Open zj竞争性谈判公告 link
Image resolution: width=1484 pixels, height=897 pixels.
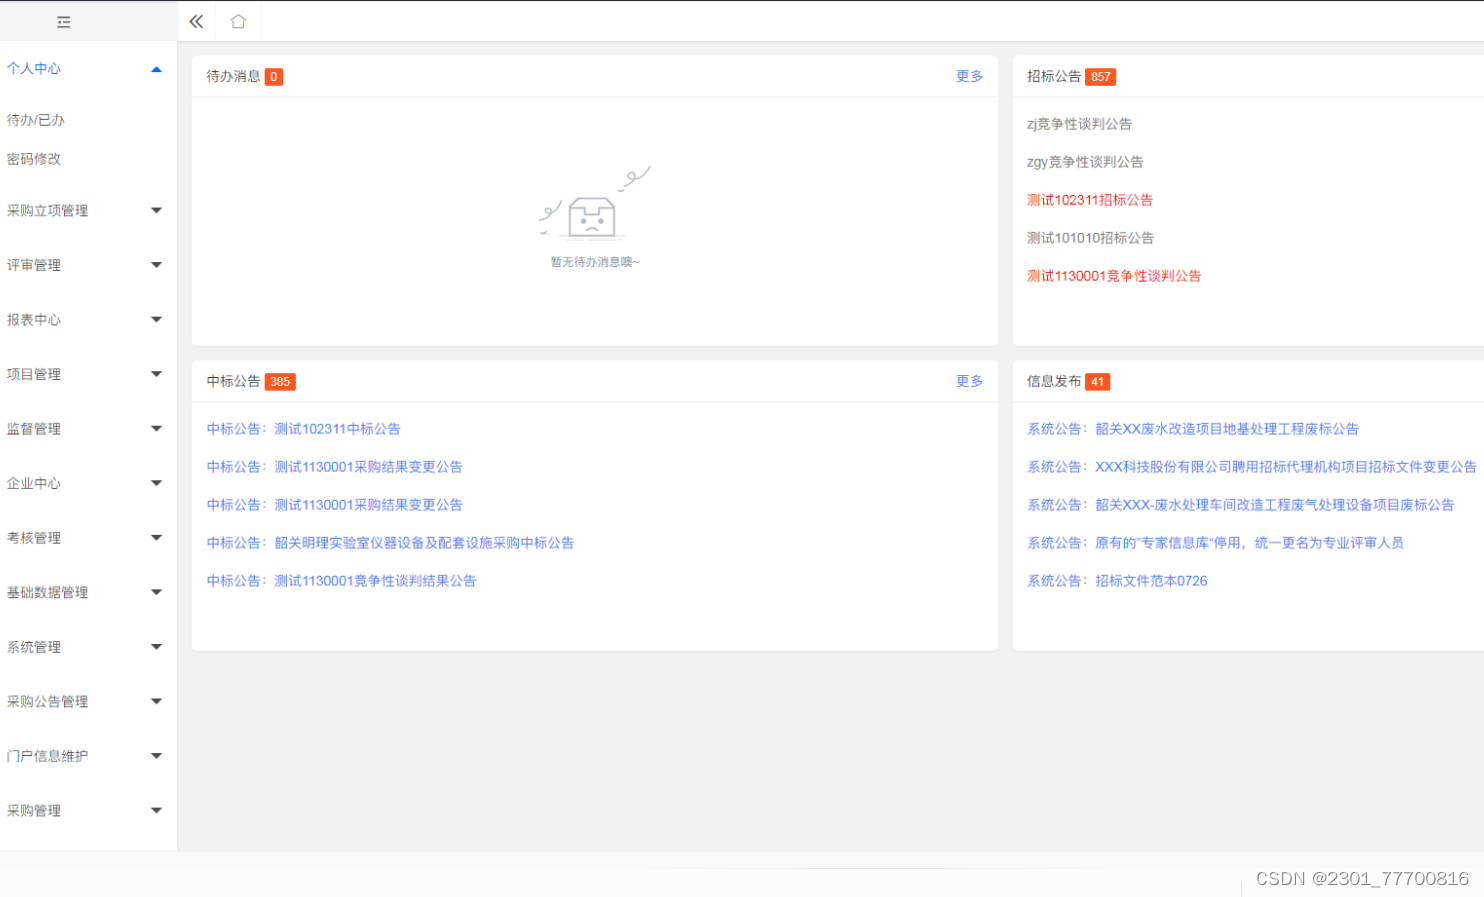(1079, 124)
